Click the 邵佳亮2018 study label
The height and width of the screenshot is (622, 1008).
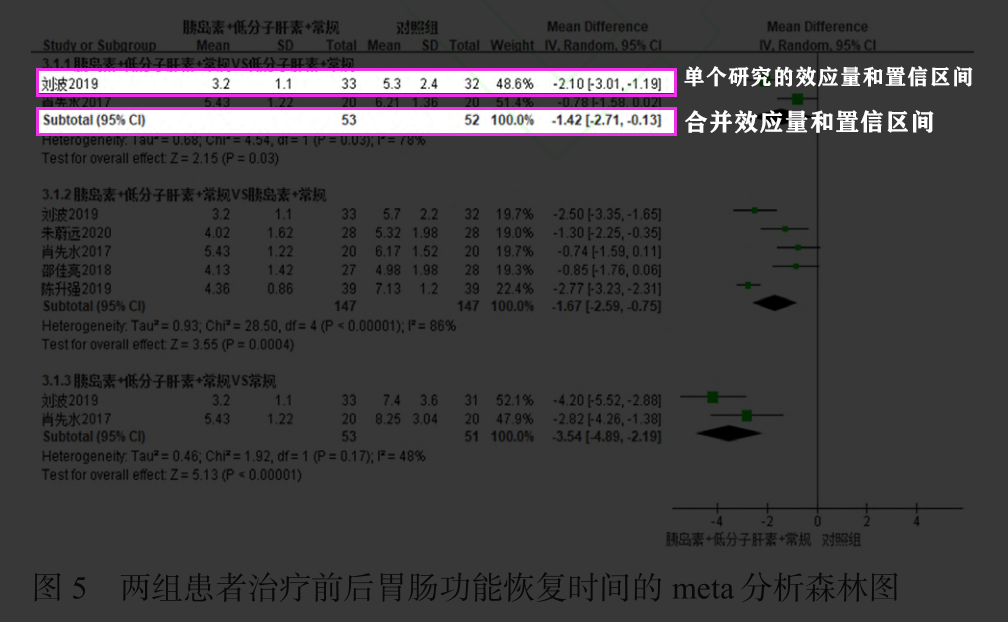coord(76,270)
